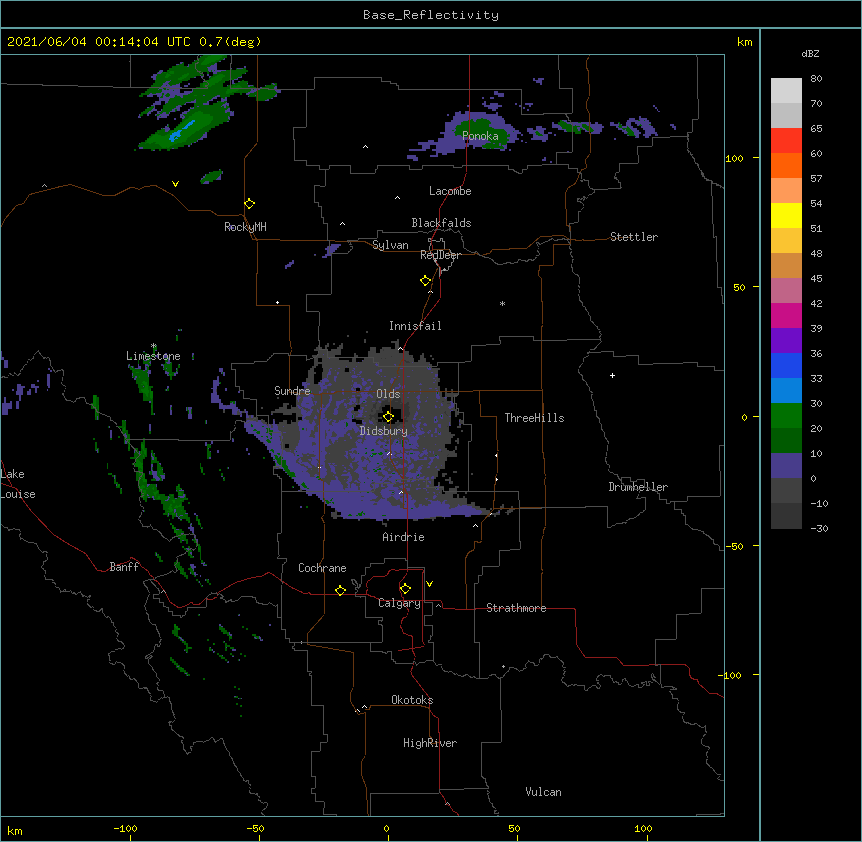Click the legend value 57
This screenshot has height=842, width=862.
point(816,178)
